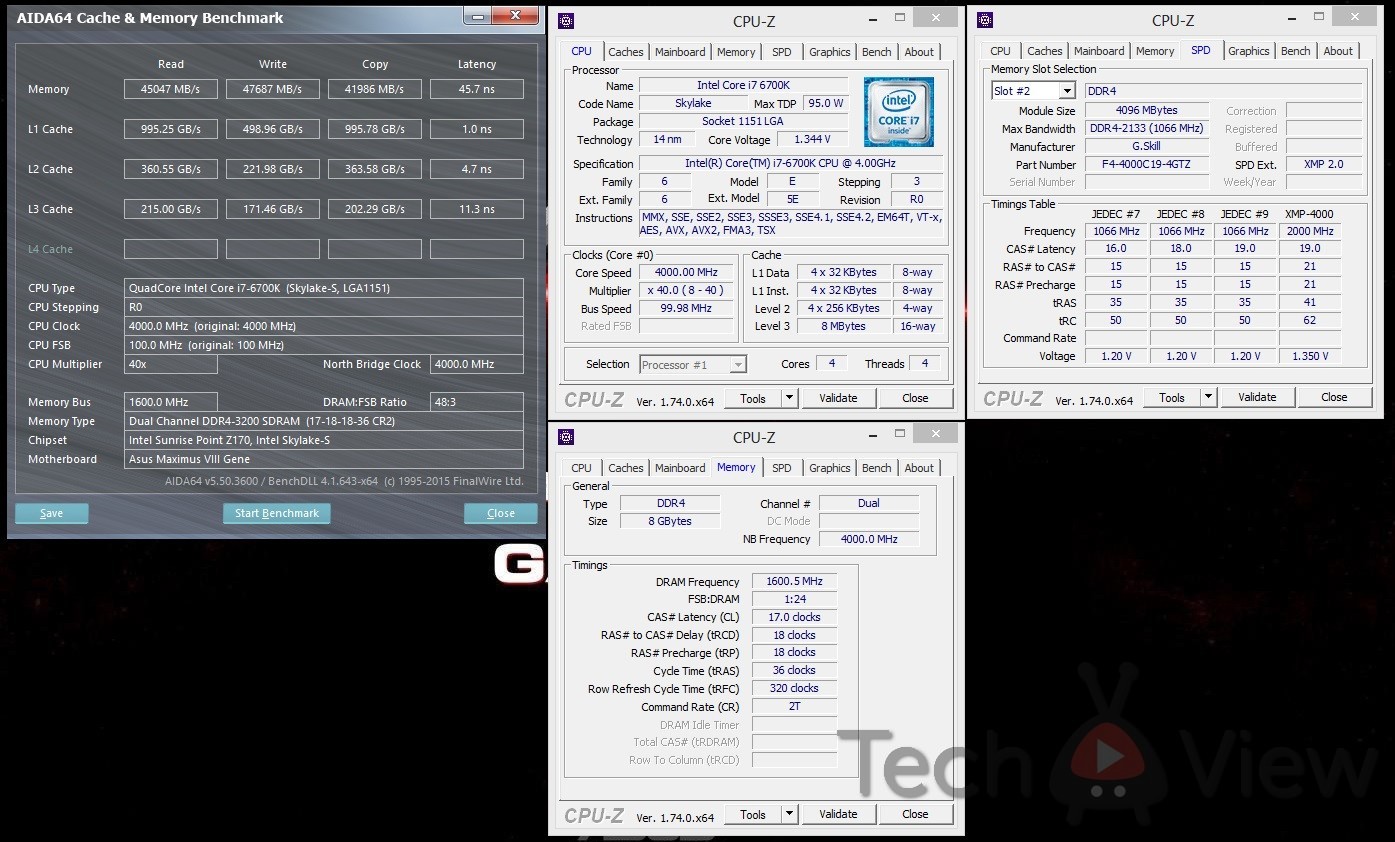Click Validate in the CPU tab window

click(838, 398)
